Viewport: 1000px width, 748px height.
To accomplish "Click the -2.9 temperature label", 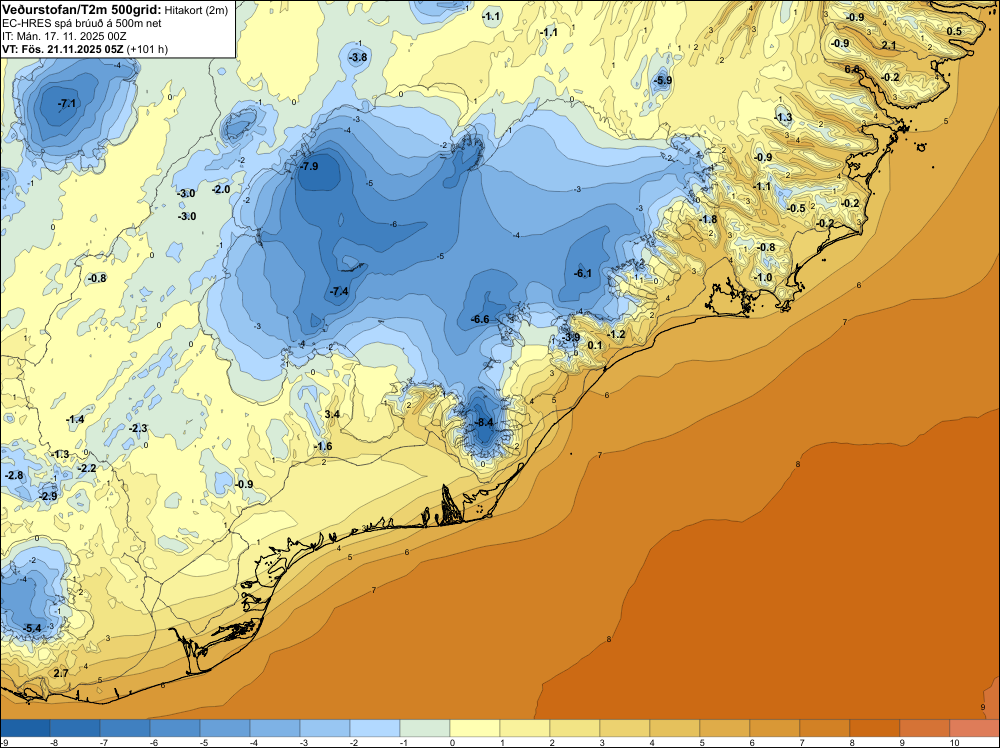I will [x=48, y=496].
